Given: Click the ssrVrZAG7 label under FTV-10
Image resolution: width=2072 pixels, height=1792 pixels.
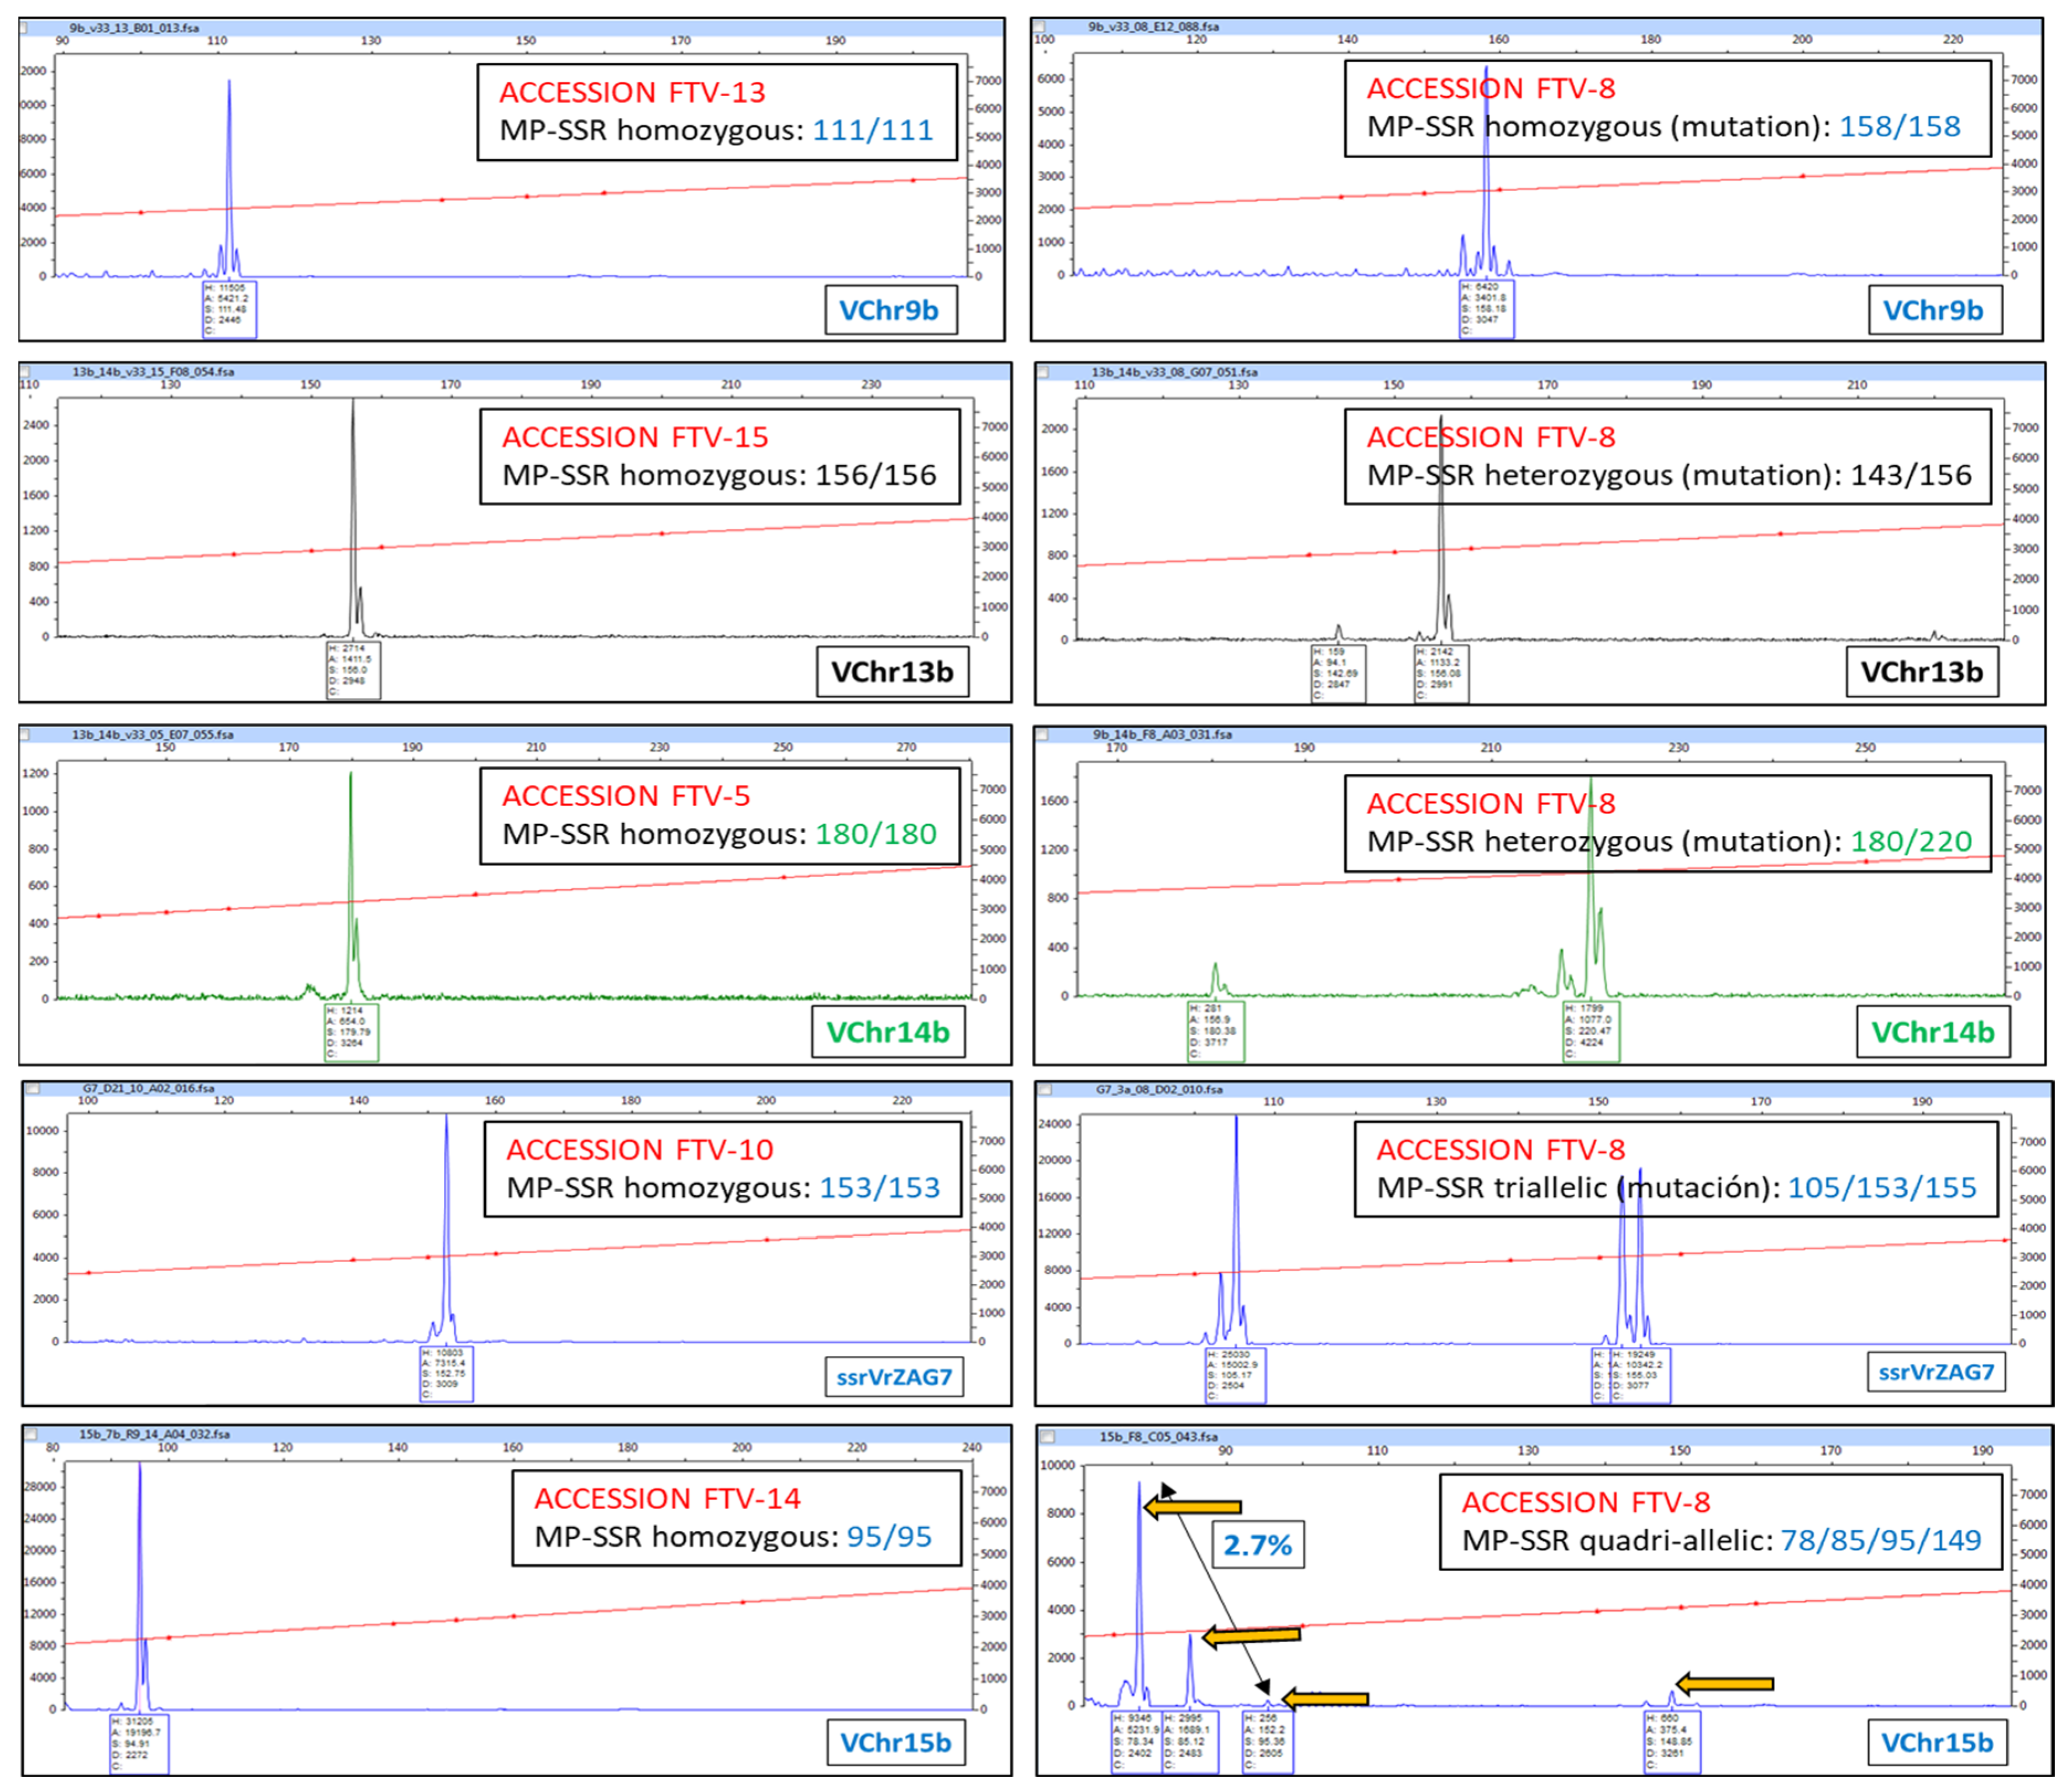Looking at the screenshot, I should click(x=894, y=1377).
